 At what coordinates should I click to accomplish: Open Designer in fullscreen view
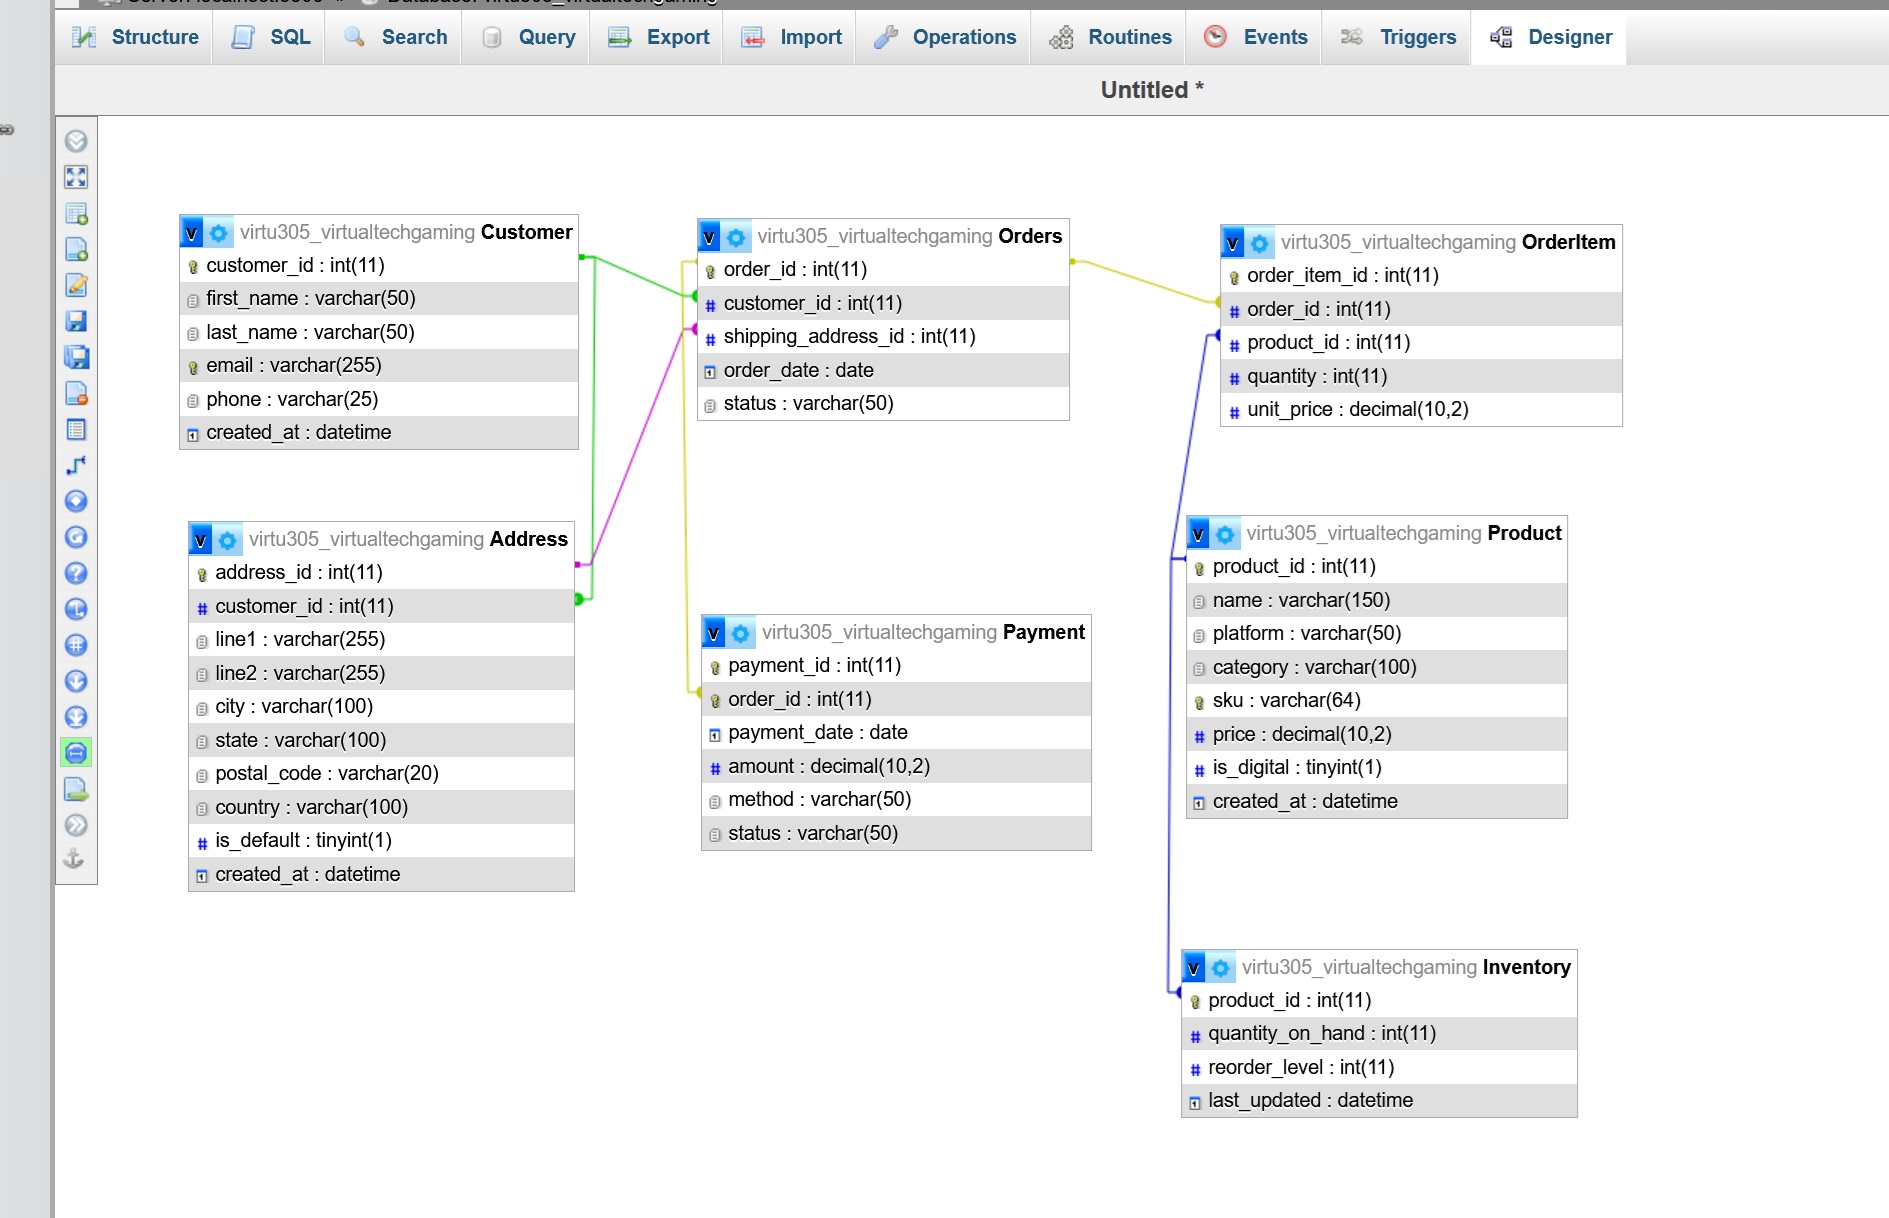(x=76, y=177)
